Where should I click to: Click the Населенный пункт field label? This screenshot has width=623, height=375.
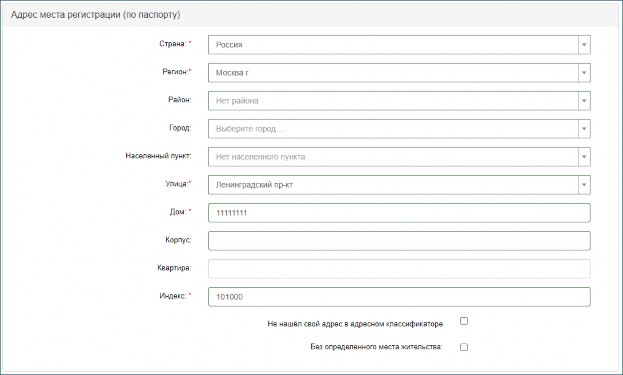158,156
